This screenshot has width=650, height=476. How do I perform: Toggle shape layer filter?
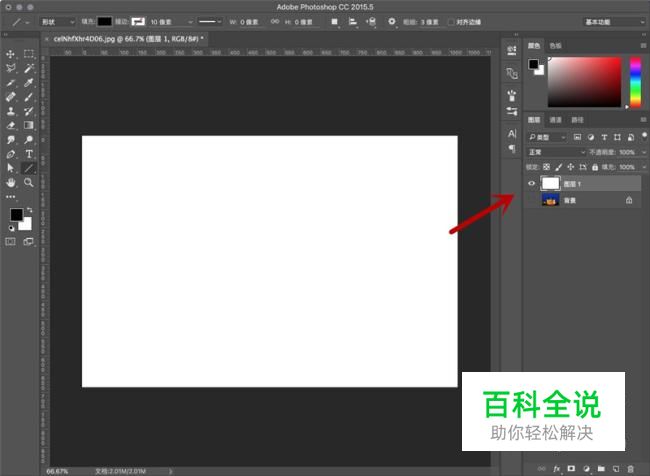[617, 137]
